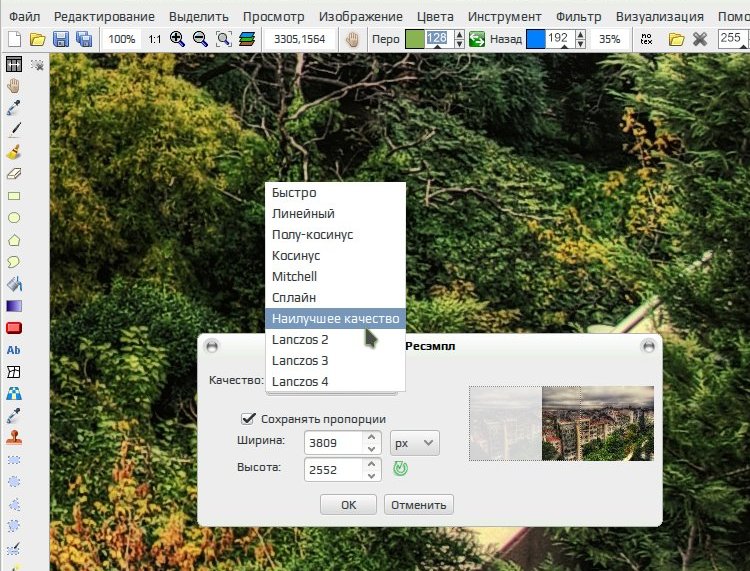This screenshot has height=571, width=750.
Task: Open the Цвета menu
Action: pos(435,16)
